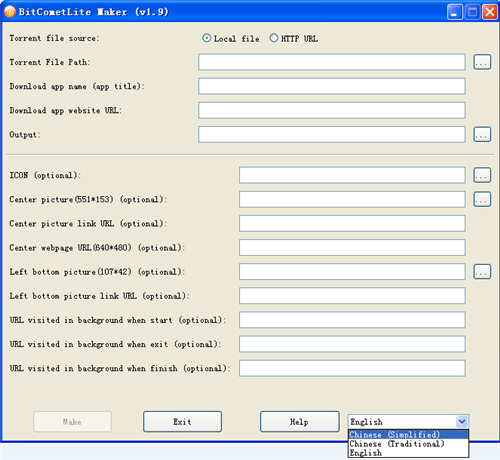Select the HTTP URL radio button

(274, 38)
